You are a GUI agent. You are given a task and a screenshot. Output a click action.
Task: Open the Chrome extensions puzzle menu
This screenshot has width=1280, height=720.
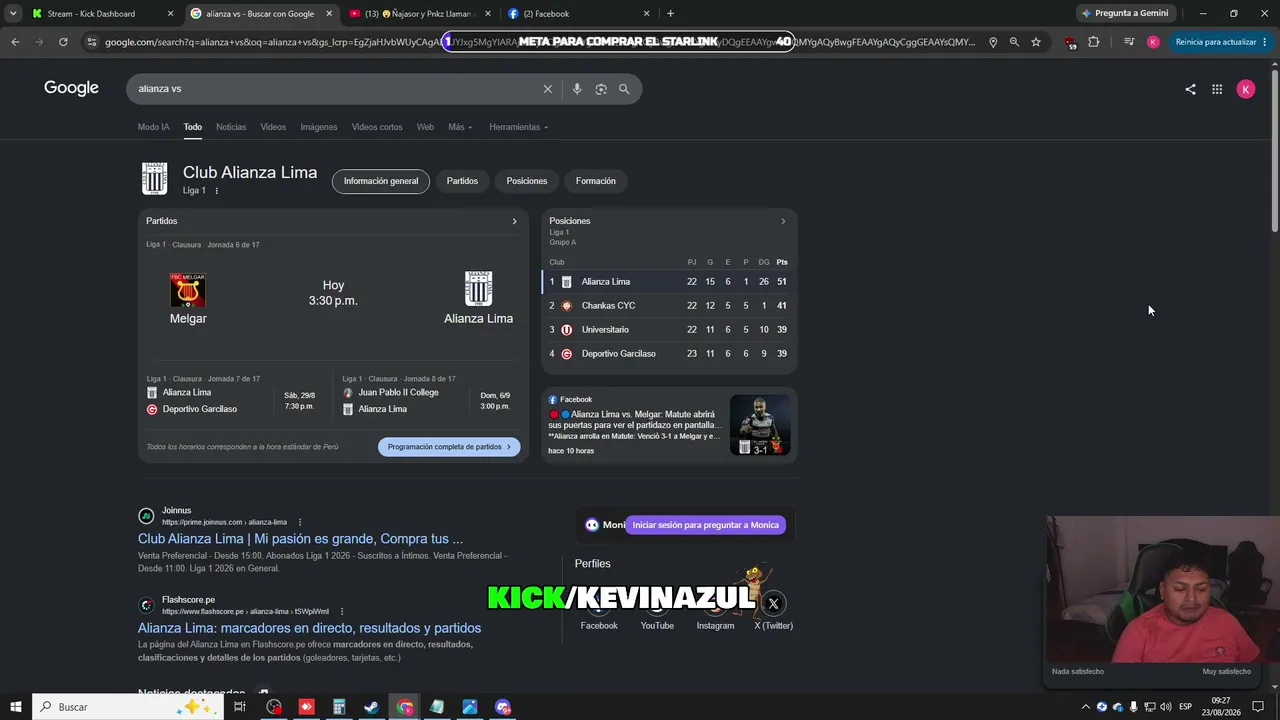[1093, 42]
